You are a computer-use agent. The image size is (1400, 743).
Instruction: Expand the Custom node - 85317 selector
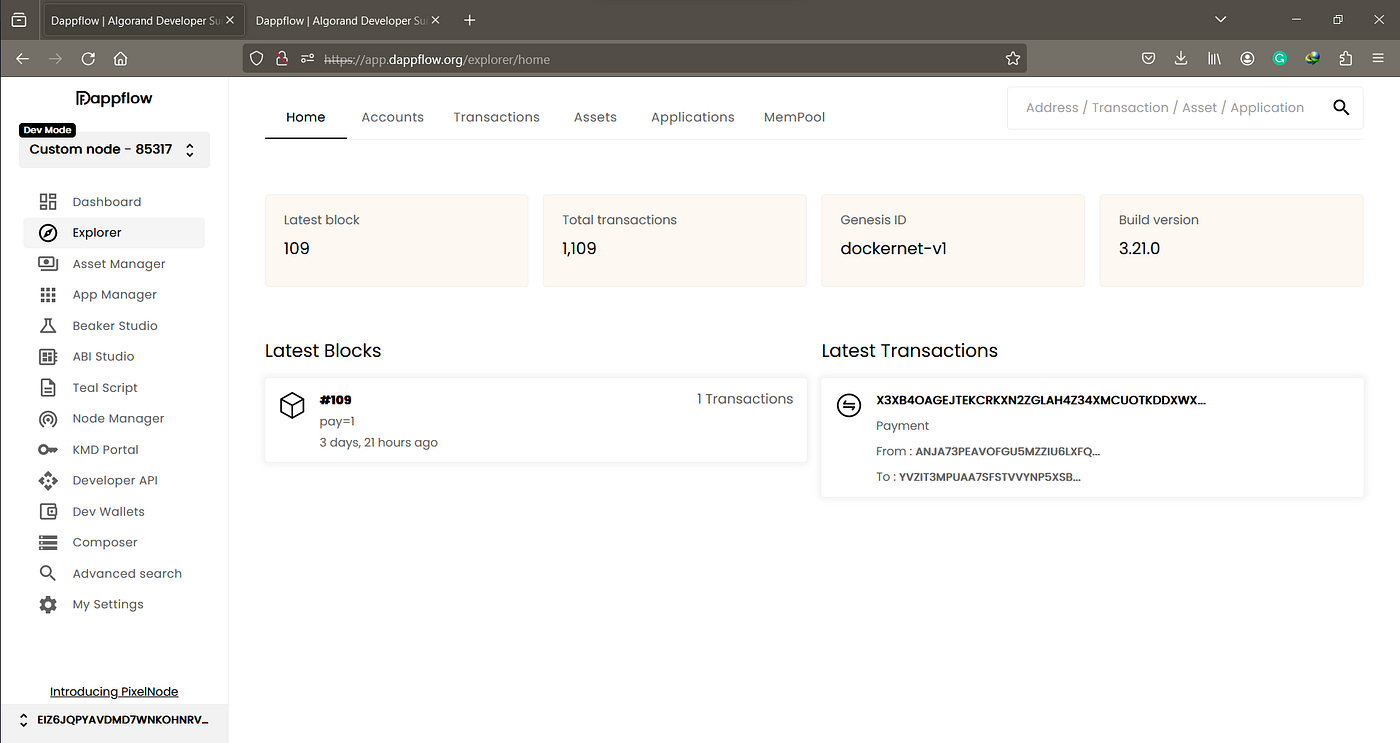114,150
